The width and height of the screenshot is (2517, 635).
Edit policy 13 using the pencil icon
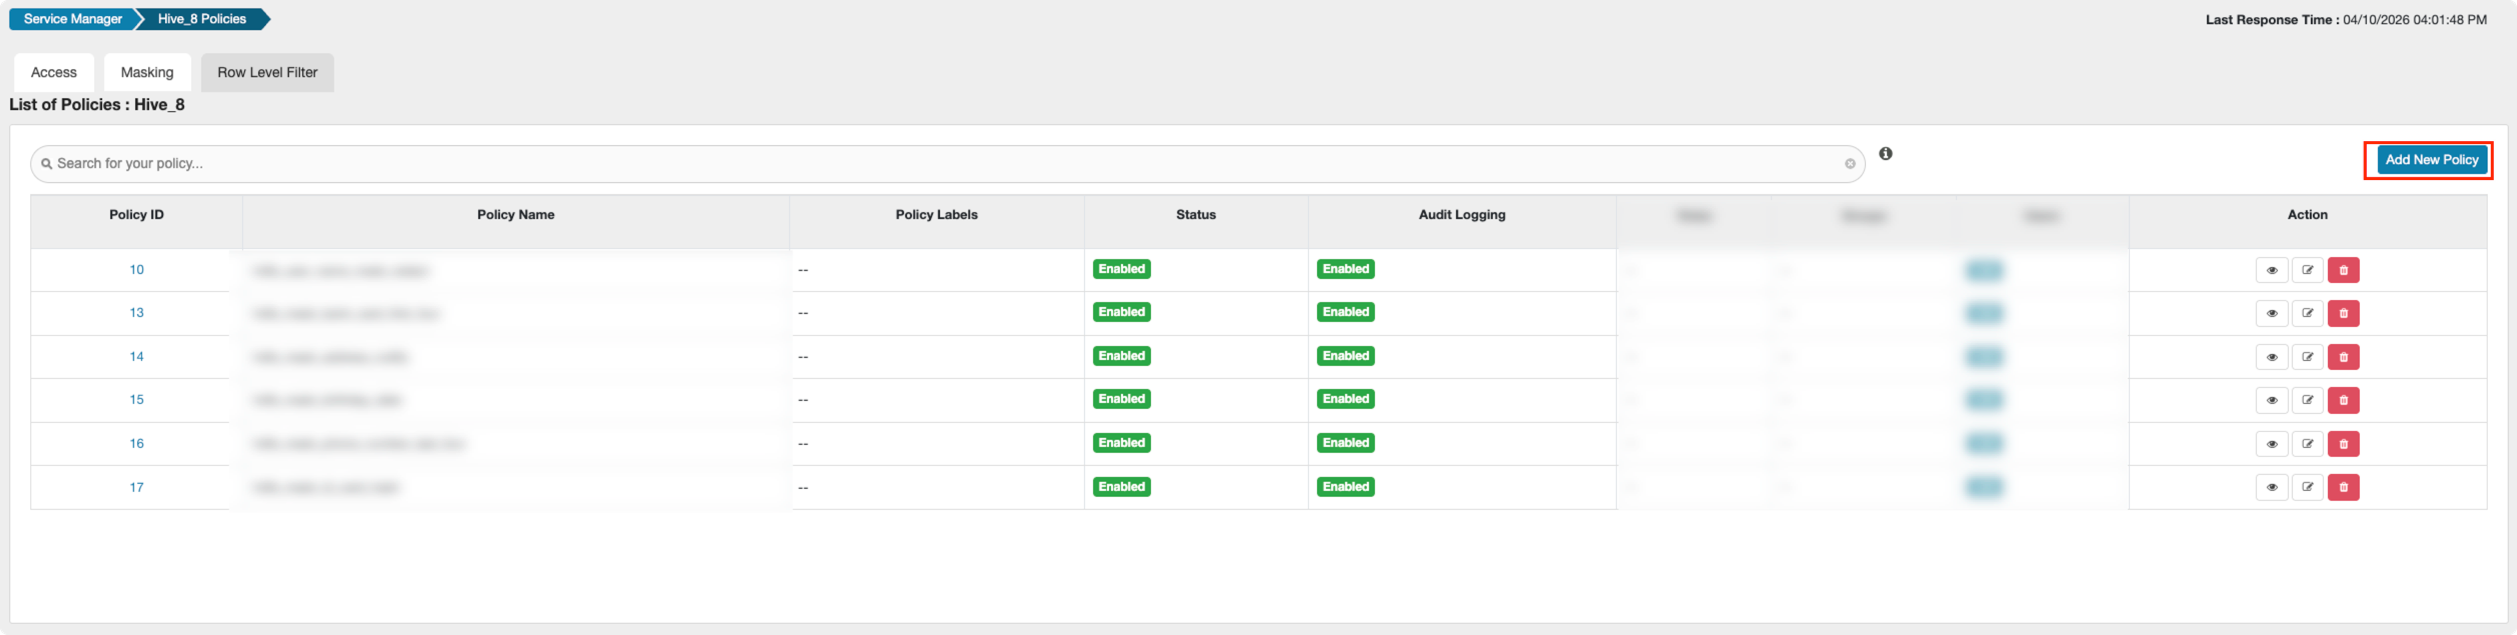(x=2307, y=313)
